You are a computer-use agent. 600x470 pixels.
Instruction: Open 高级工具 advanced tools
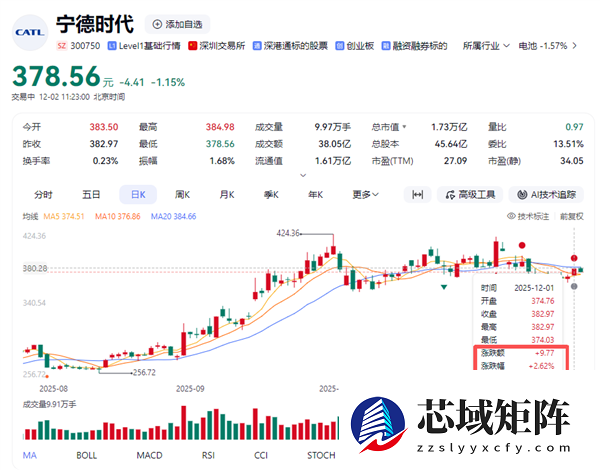click(x=470, y=195)
